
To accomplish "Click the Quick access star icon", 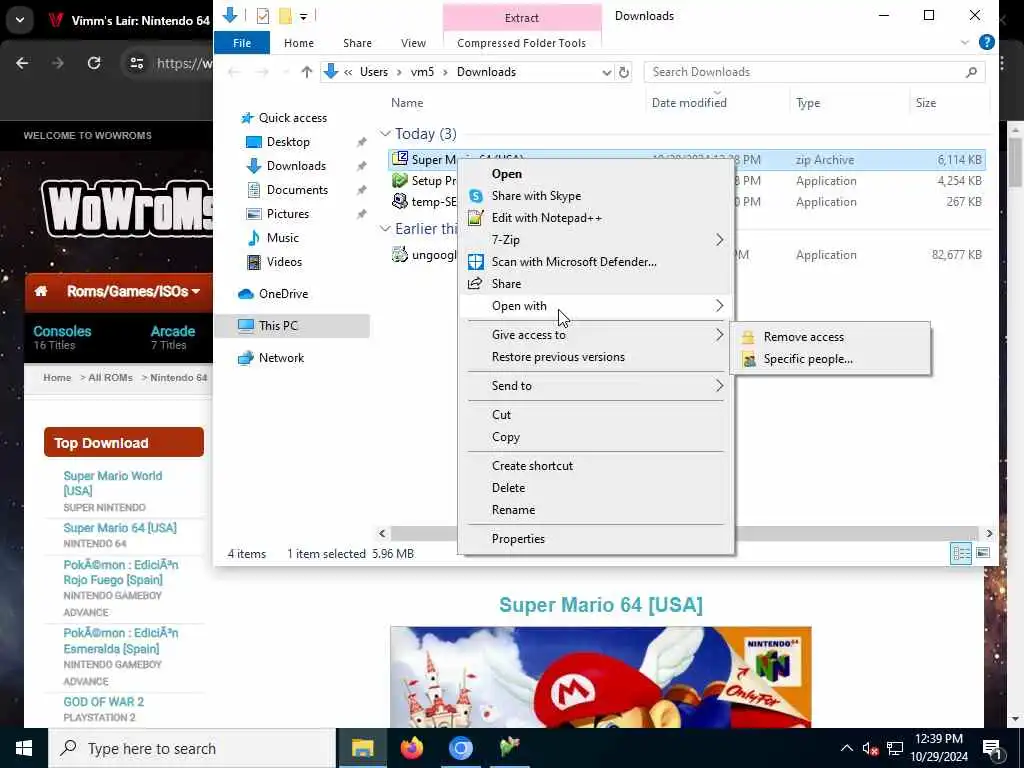I will [246, 118].
